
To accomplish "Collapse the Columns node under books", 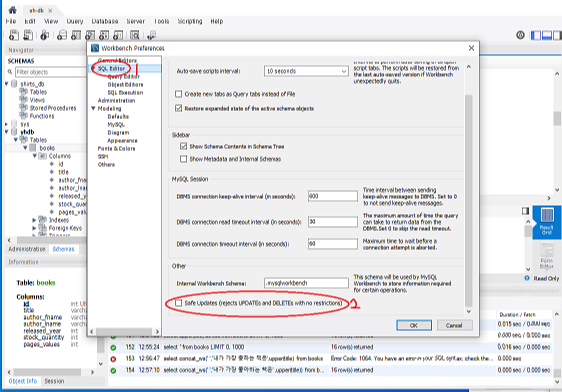I will point(34,156).
